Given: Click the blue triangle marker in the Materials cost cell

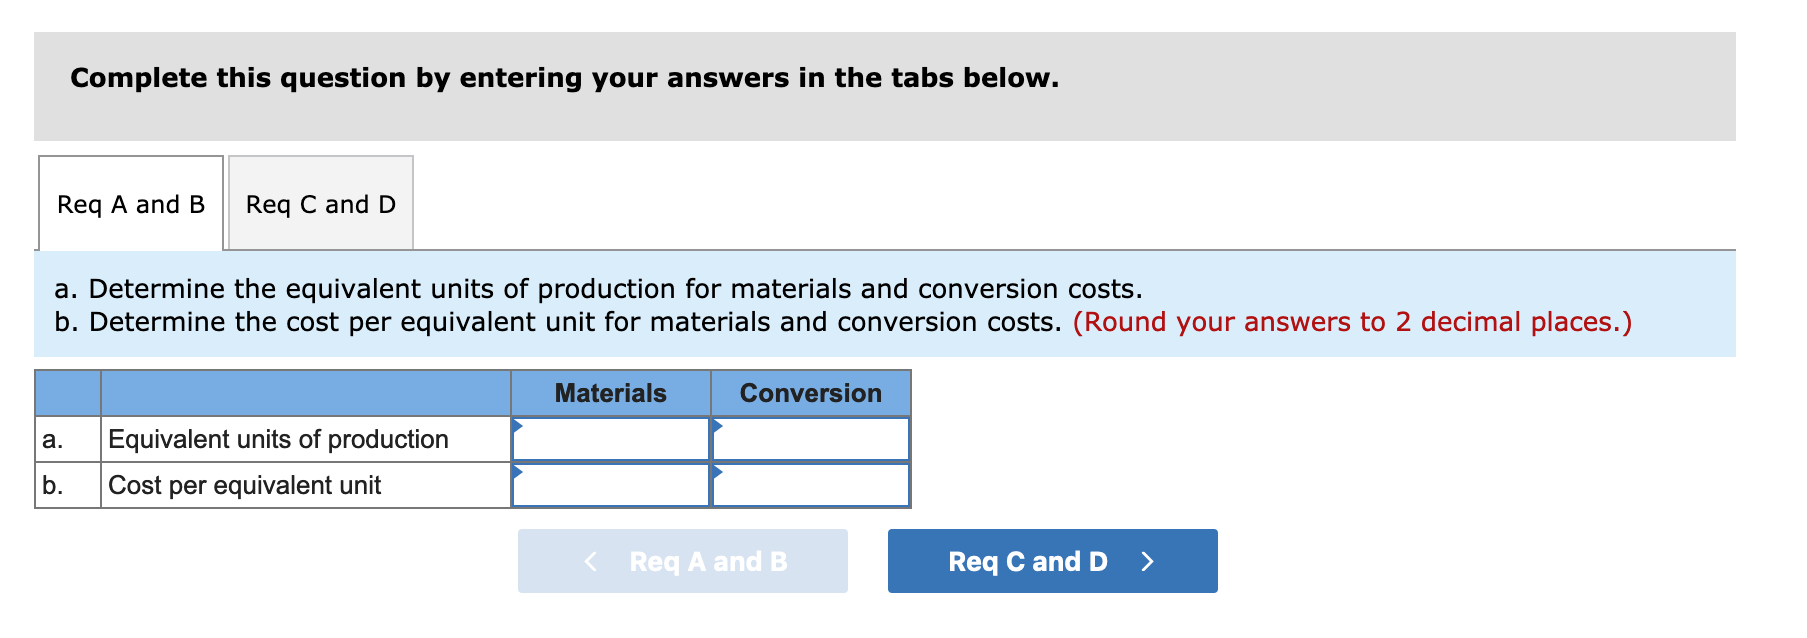Looking at the screenshot, I should (x=517, y=471).
